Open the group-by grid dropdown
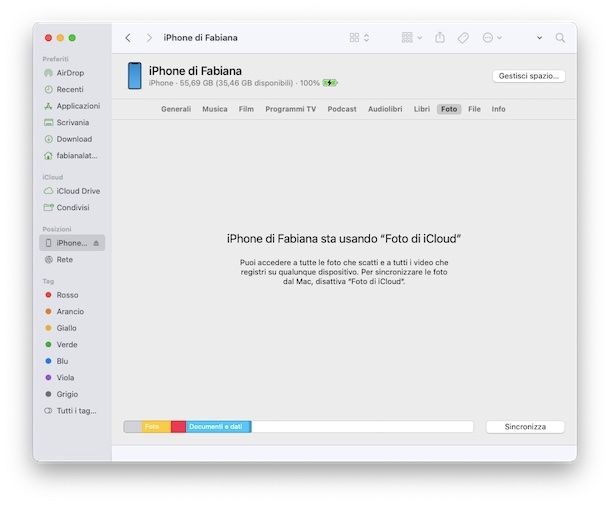This screenshot has height=505, width=610. click(412, 38)
